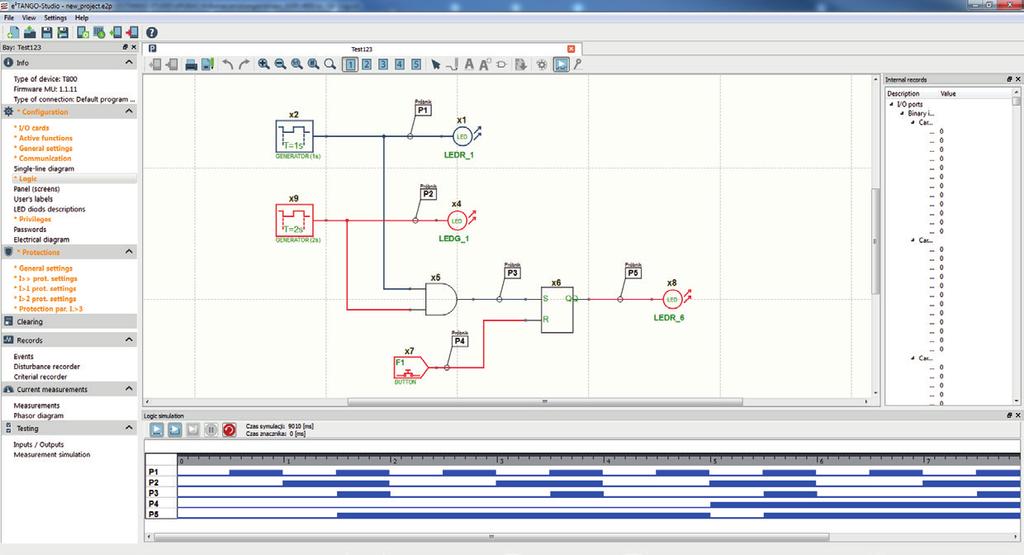Open I/O cards configuration

tap(33, 128)
